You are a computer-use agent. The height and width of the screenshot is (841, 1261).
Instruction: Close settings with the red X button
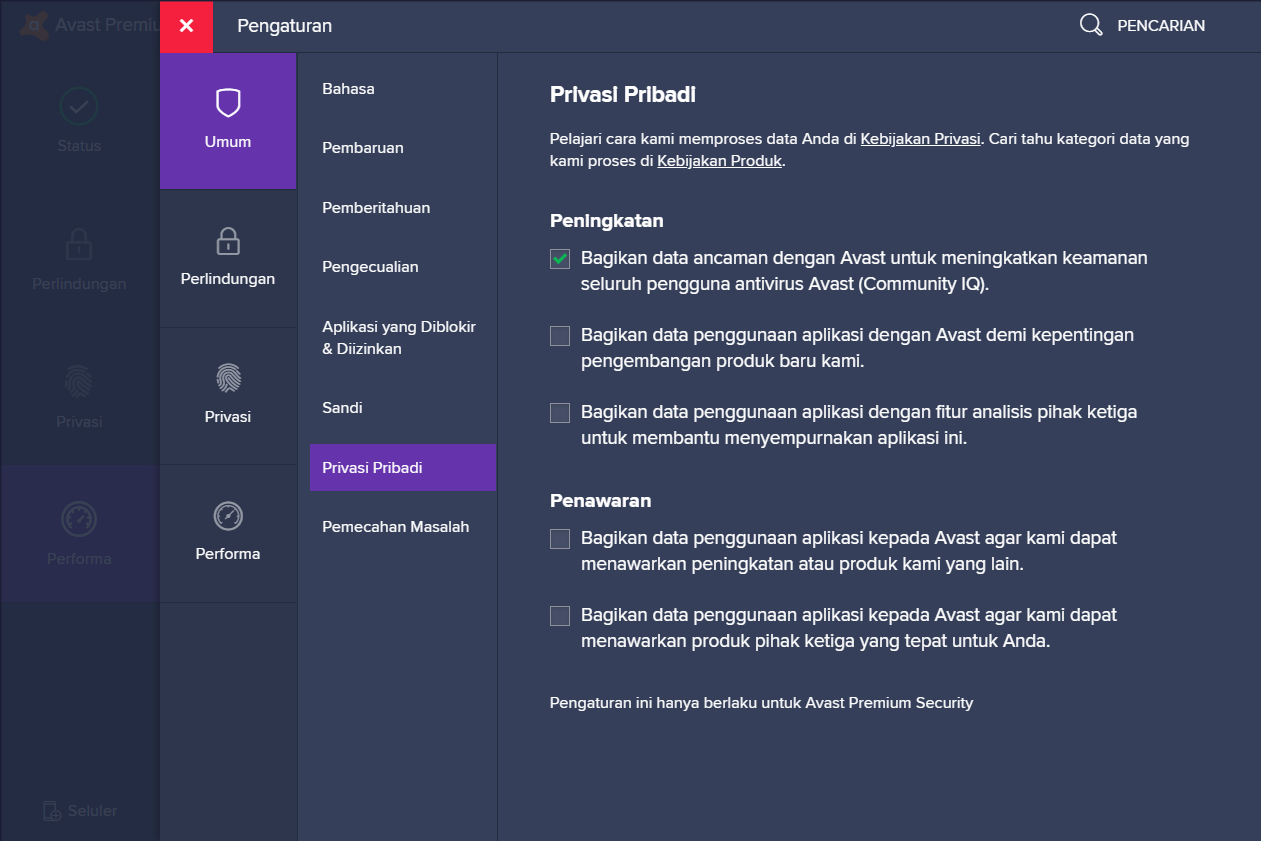(x=186, y=27)
